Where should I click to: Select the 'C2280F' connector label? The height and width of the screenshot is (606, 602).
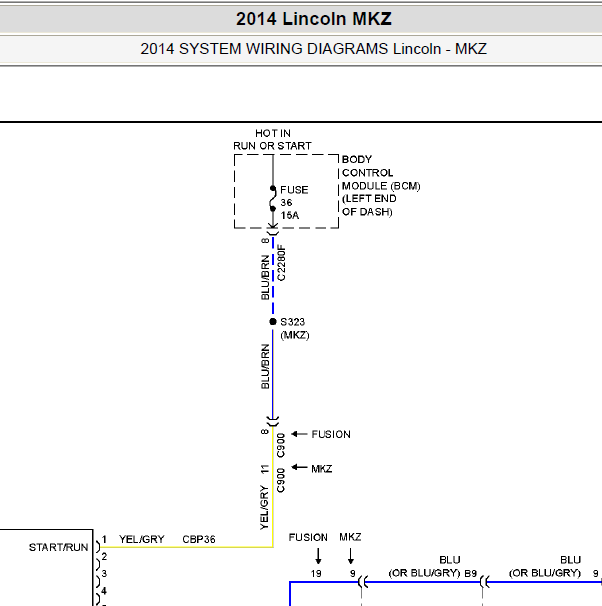tap(282, 263)
